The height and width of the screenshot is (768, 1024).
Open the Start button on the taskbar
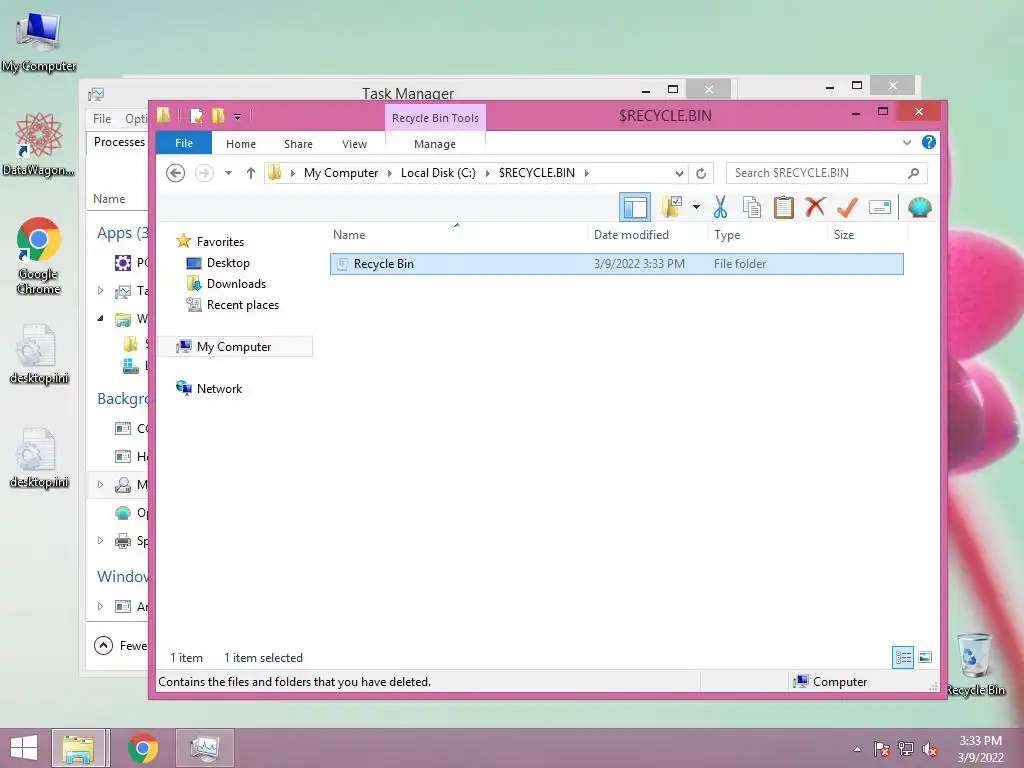(x=24, y=748)
